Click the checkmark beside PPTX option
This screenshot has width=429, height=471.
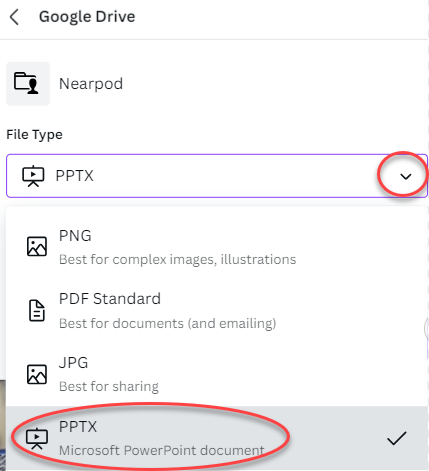point(397,438)
